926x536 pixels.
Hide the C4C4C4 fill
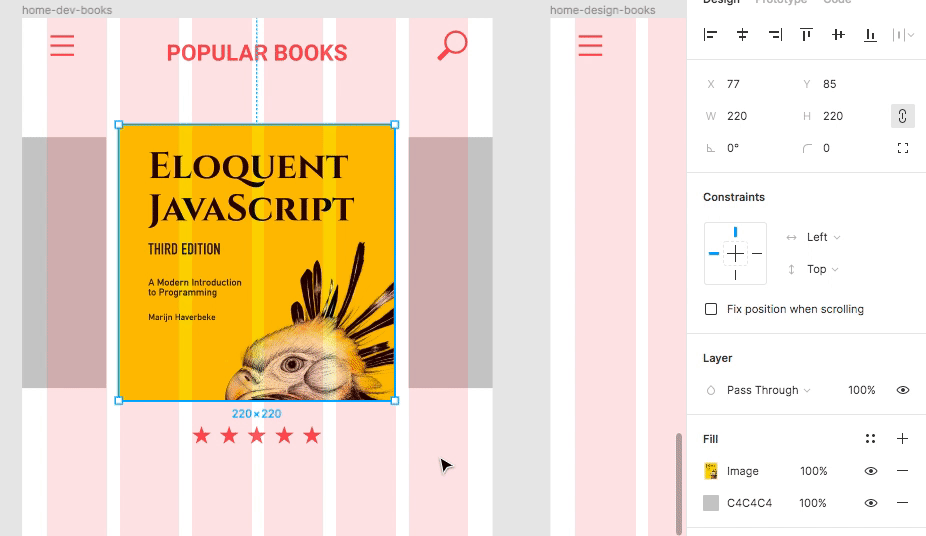870,503
